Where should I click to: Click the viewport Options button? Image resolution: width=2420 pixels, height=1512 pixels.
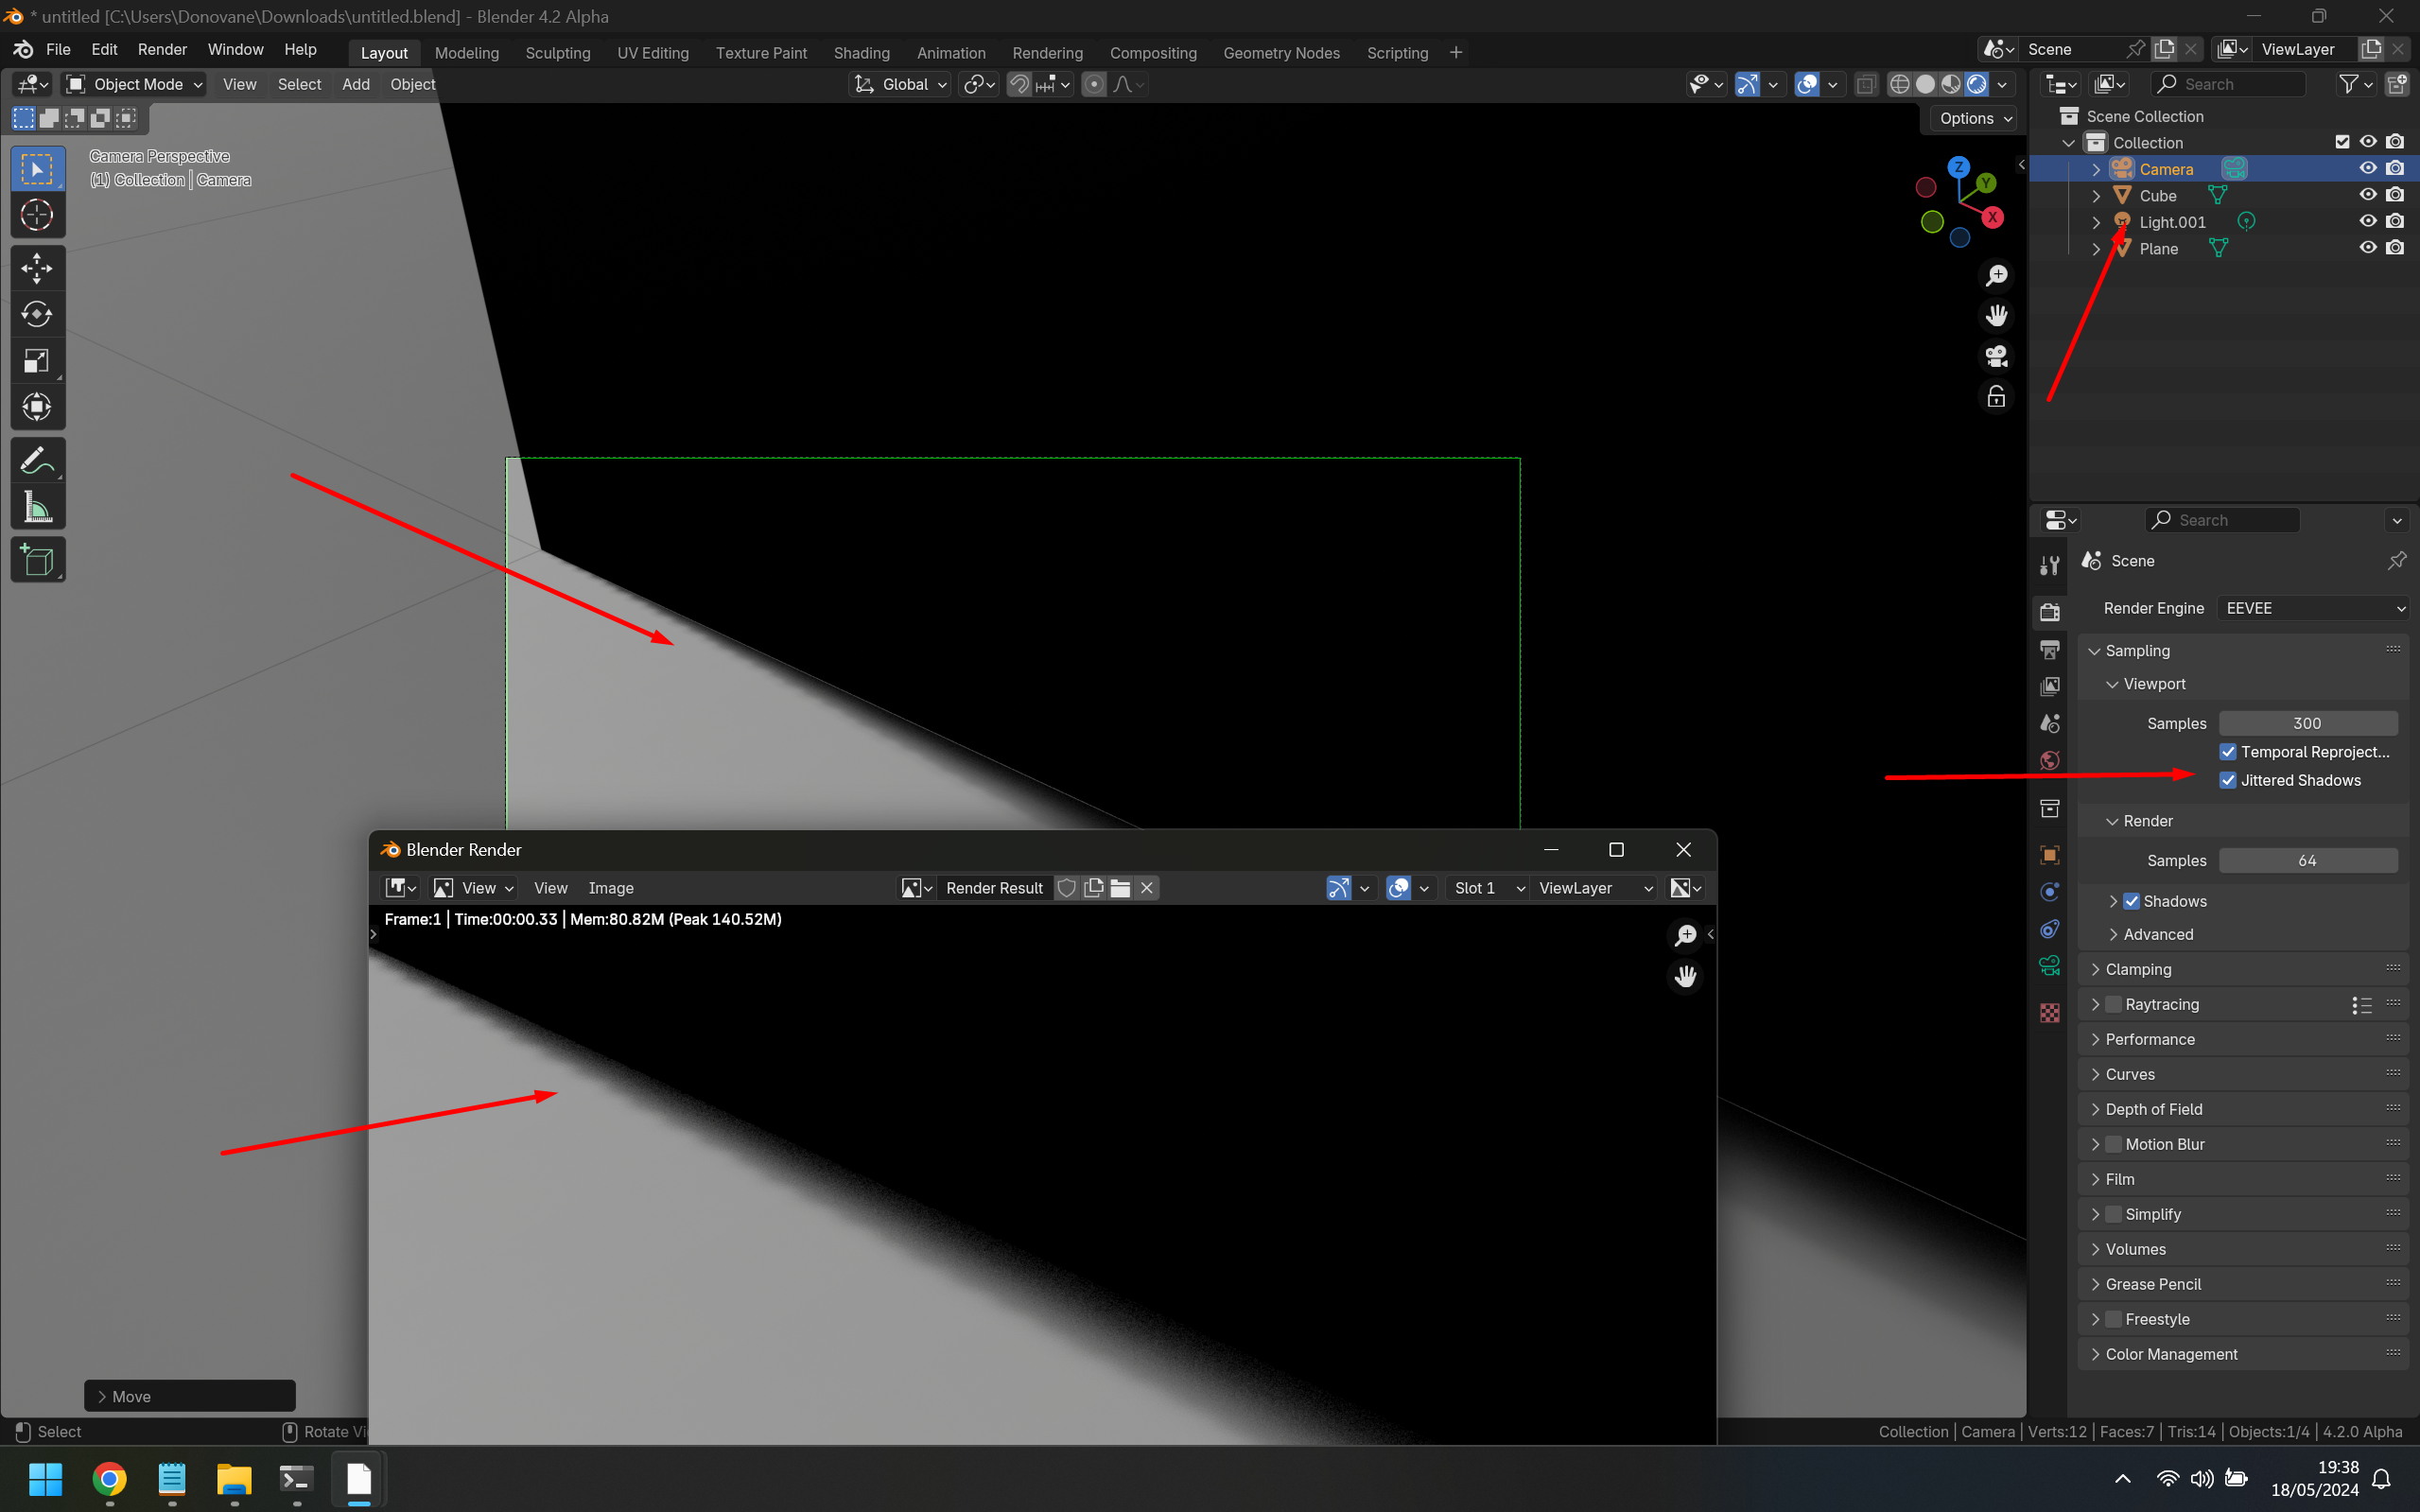1975,118
